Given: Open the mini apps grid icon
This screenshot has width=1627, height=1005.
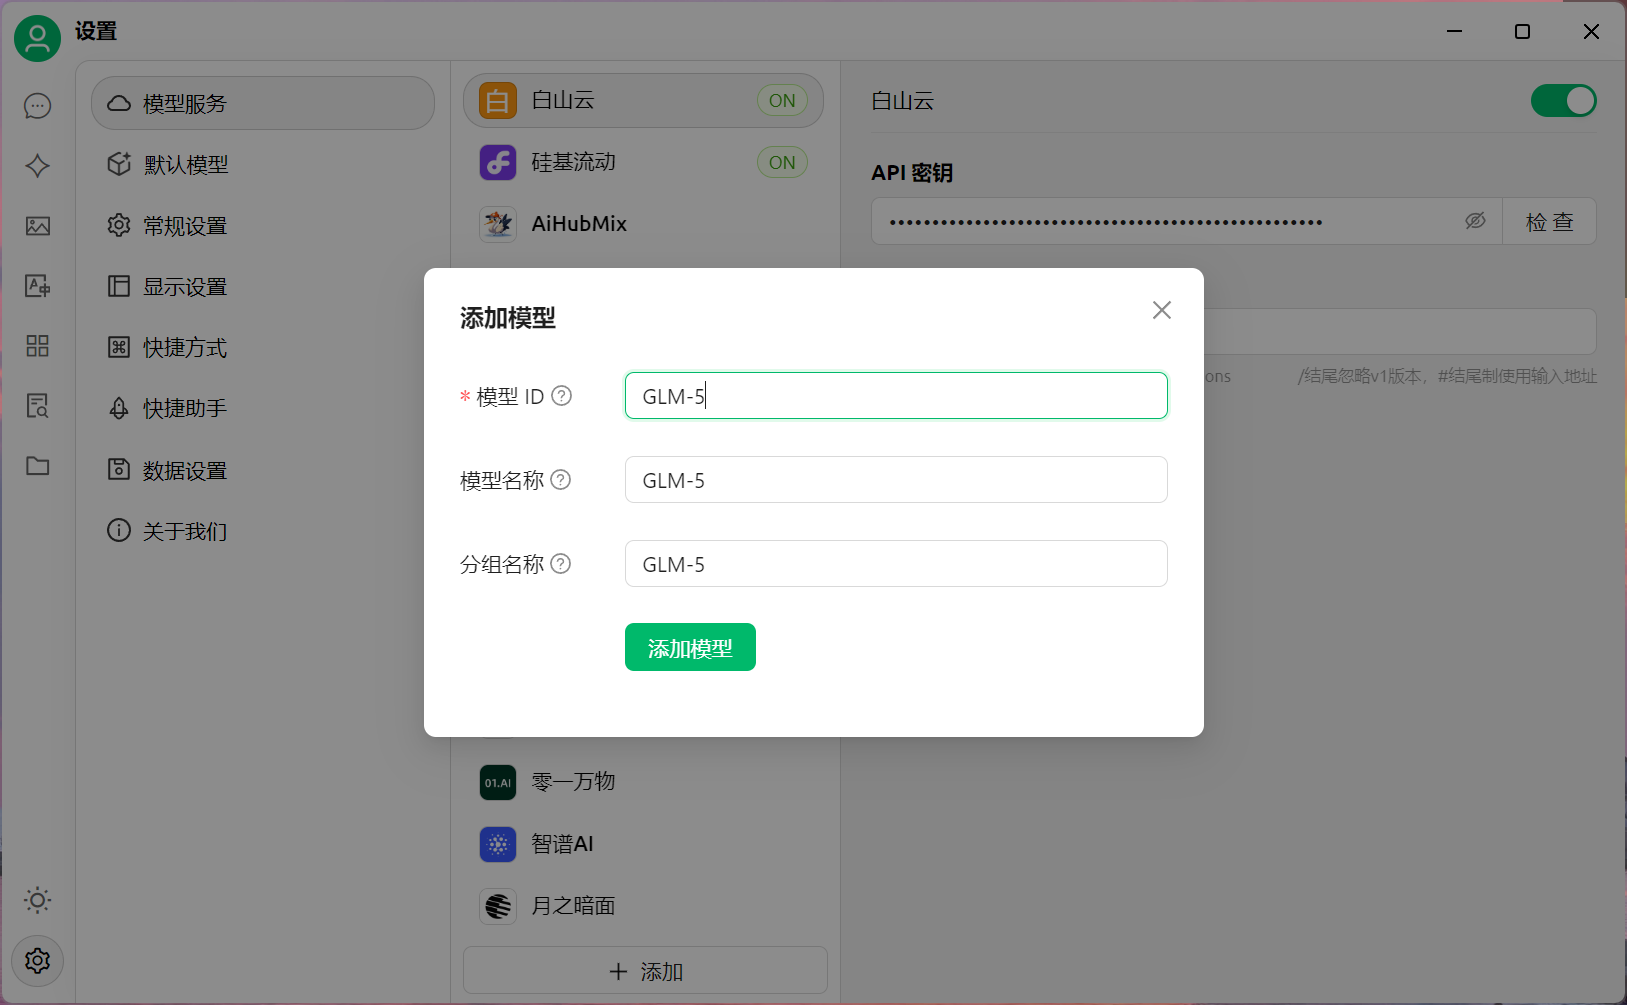Looking at the screenshot, I should point(38,346).
